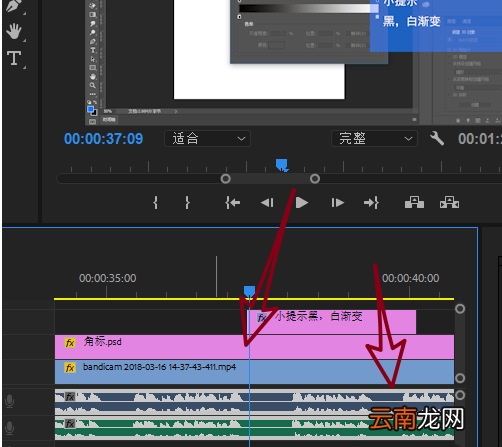Select the 角标.psd clip
Screen dimensions: 502x447
tap(254, 347)
